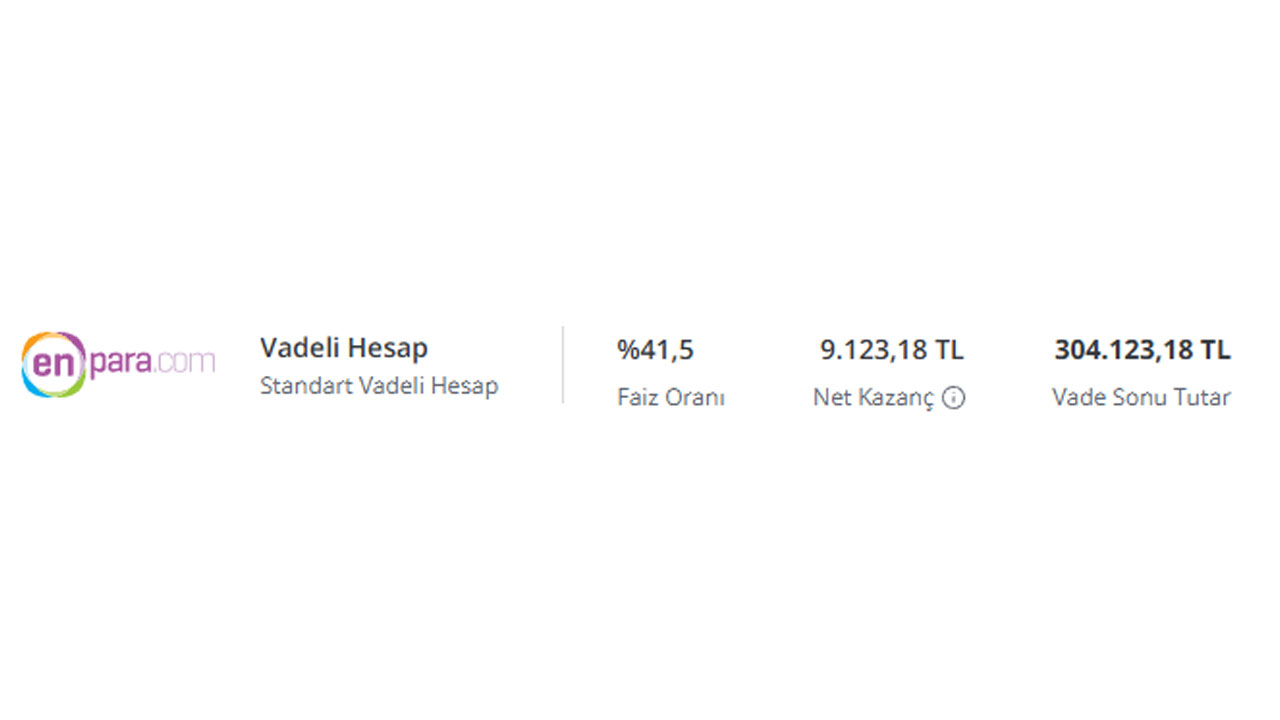Image resolution: width=1280 pixels, height=720 pixels.
Task: Select the Standart Vadeli Hesap subtitle
Action: pos(379,385)
